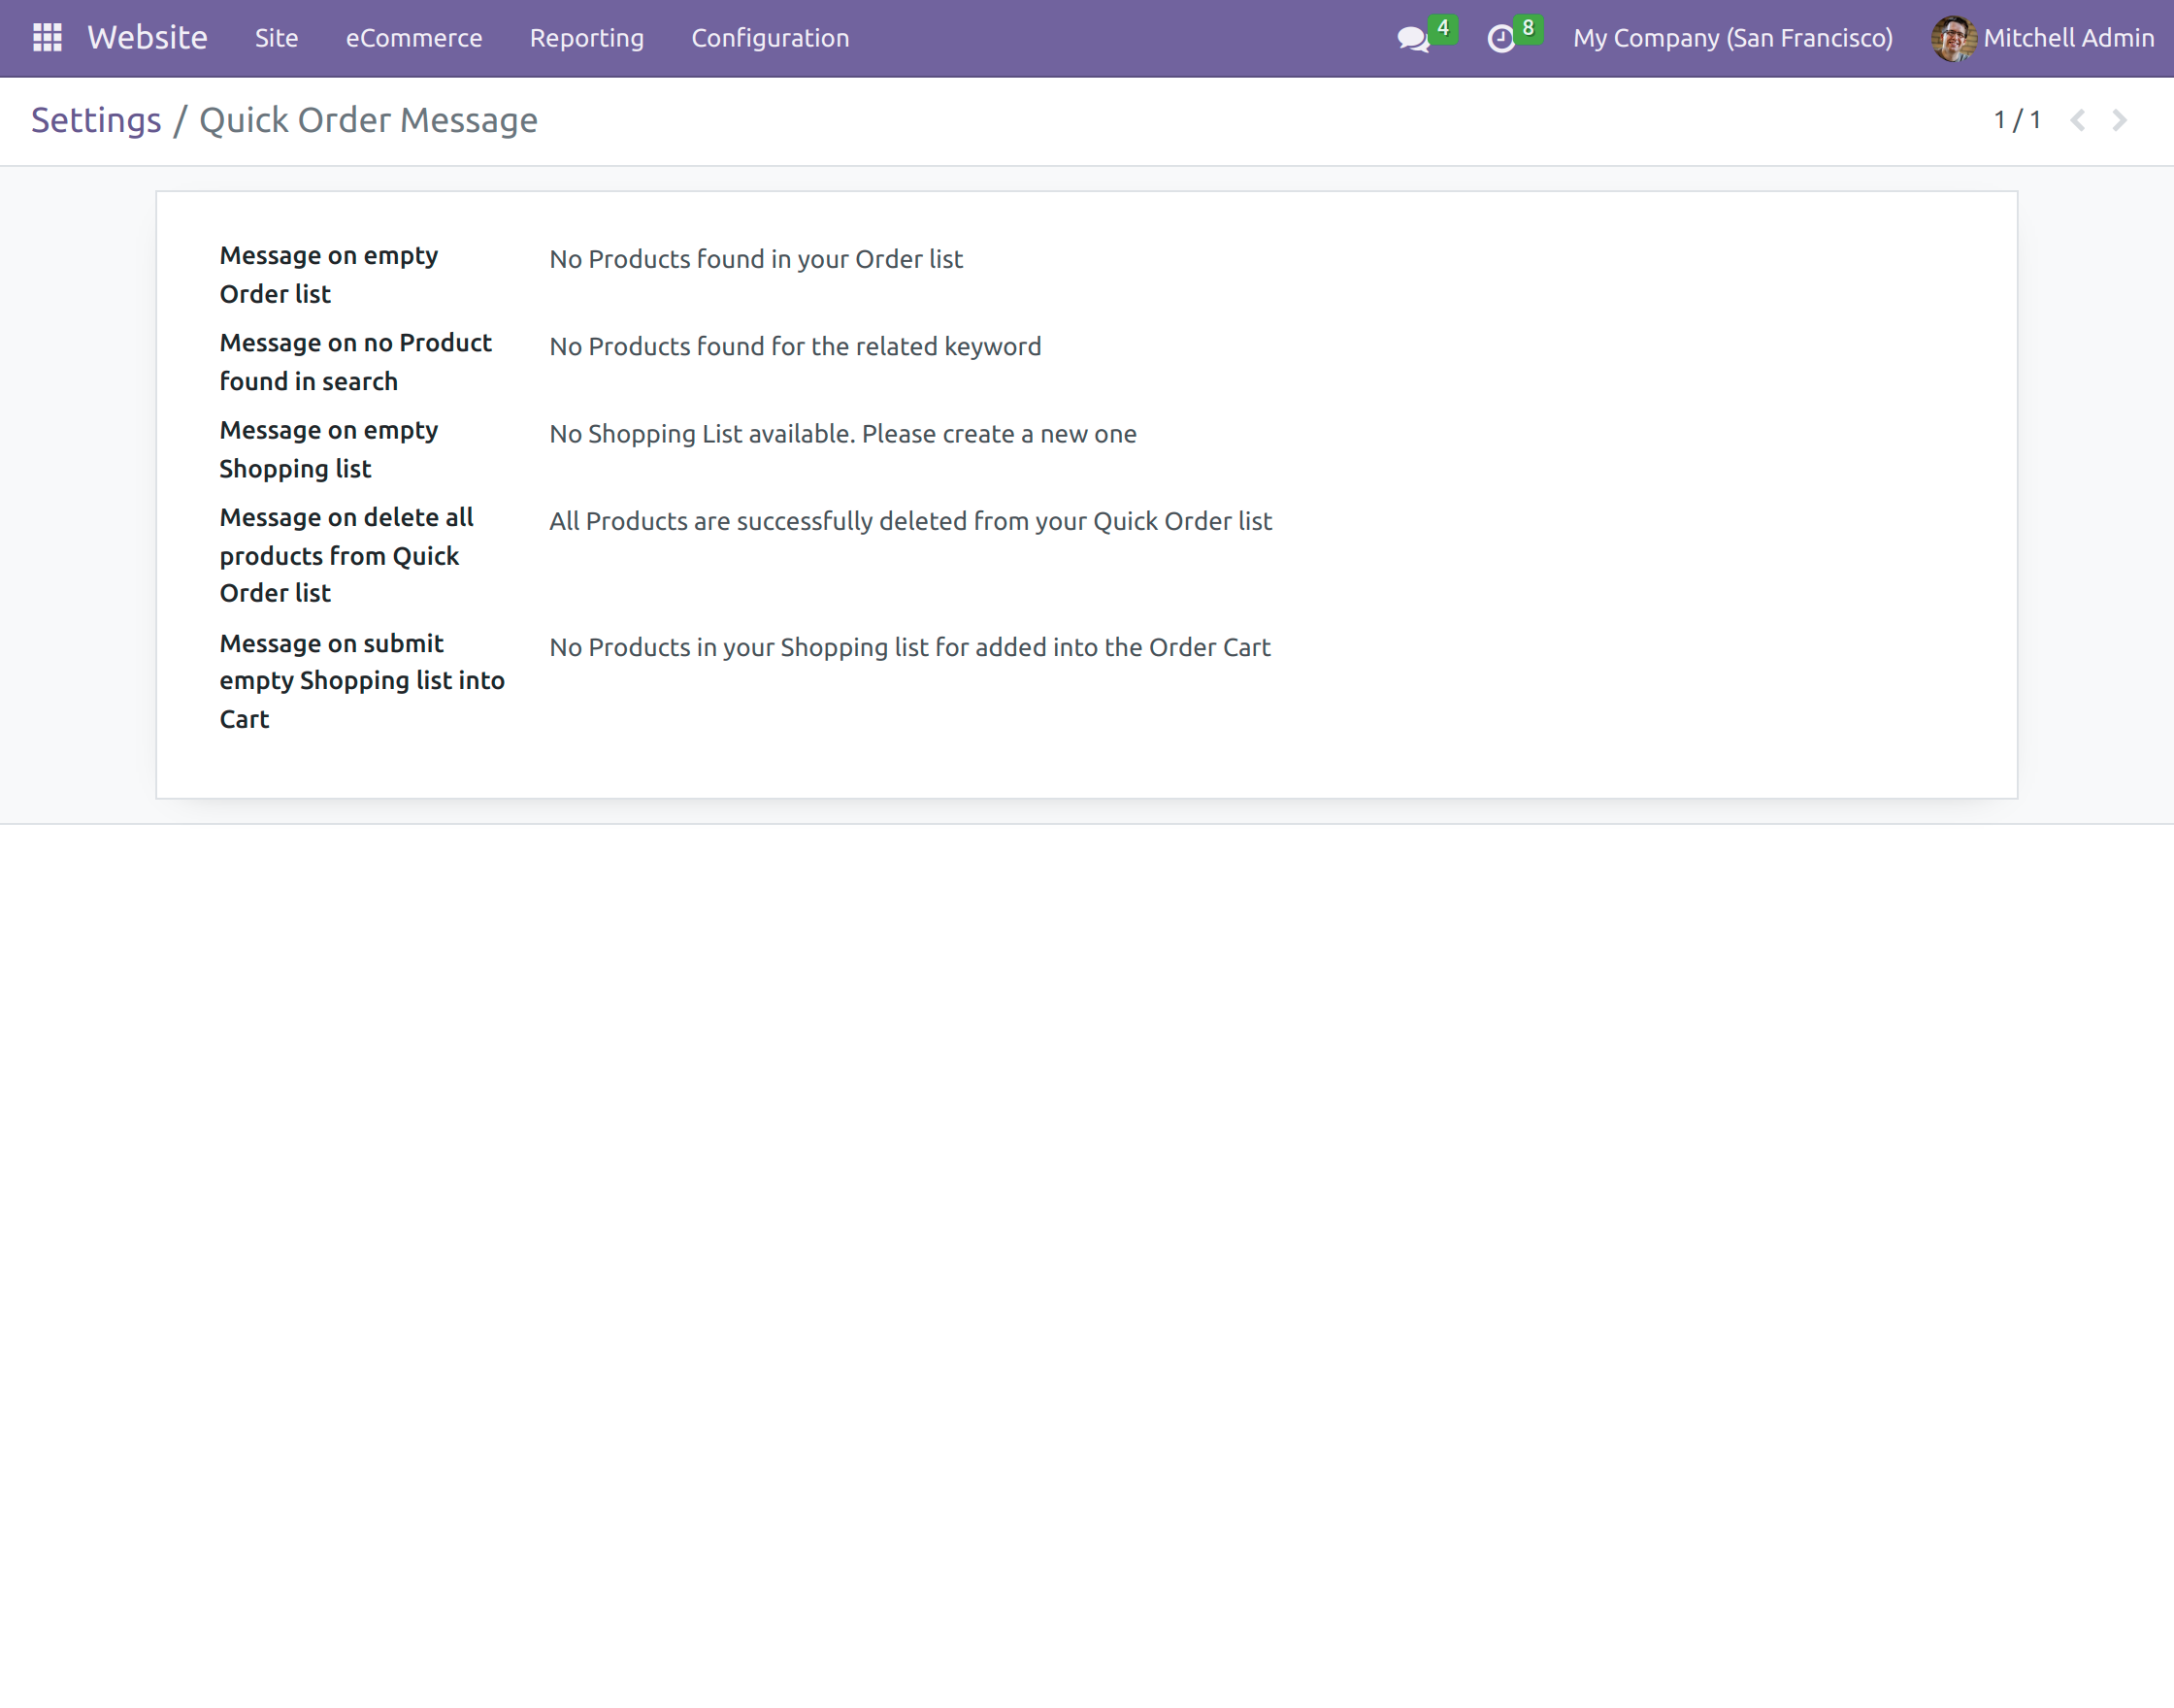Click the activities counter badge showing 8
The height and width of the screenshot is (1708, 2174).
(1527, 28)
